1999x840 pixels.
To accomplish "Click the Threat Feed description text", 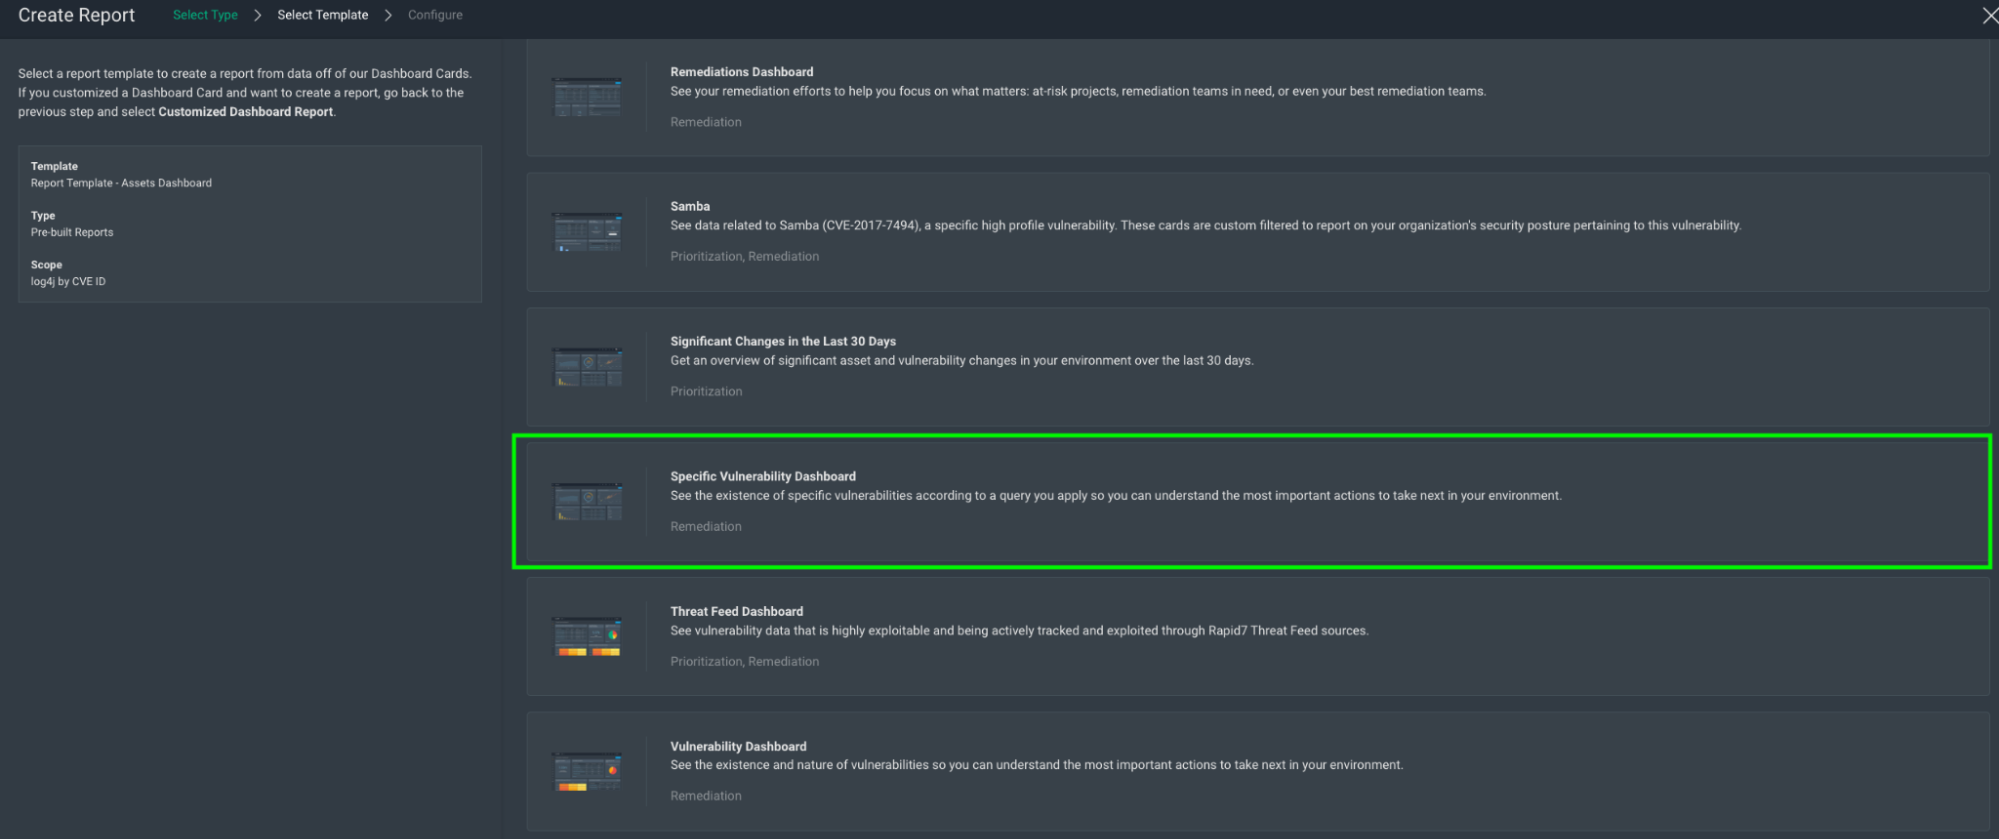I will tap(1019, 631).
